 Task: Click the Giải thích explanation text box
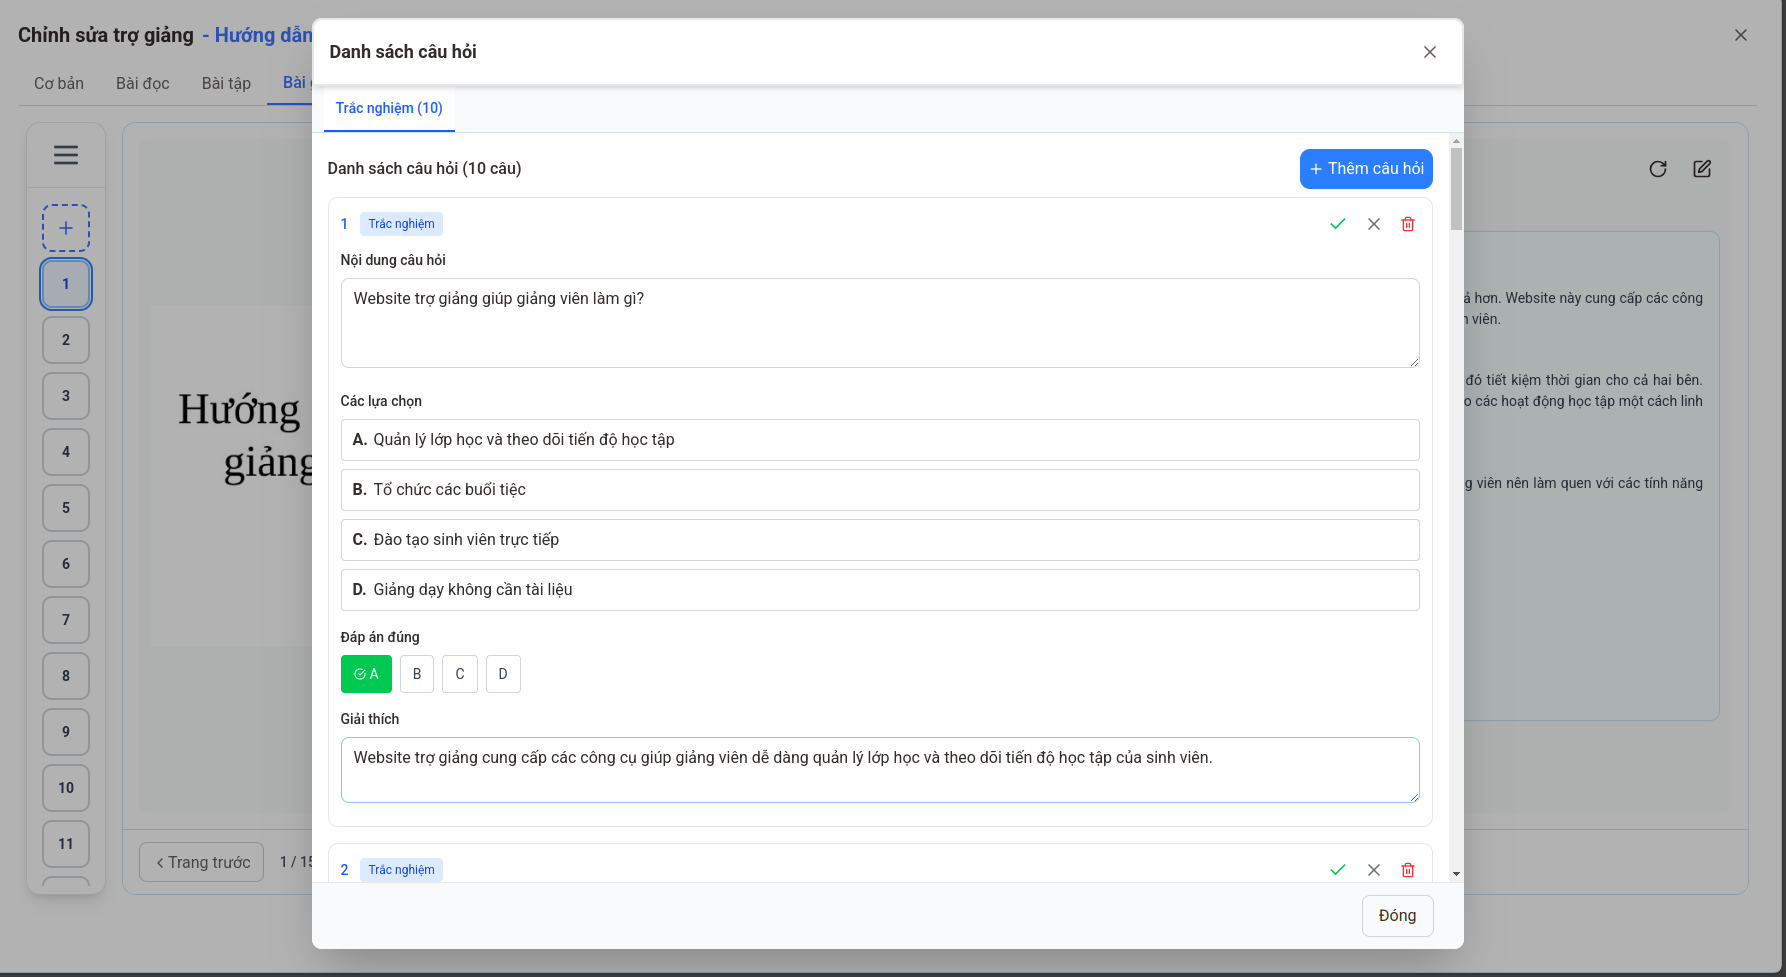[x=879, y=769]
